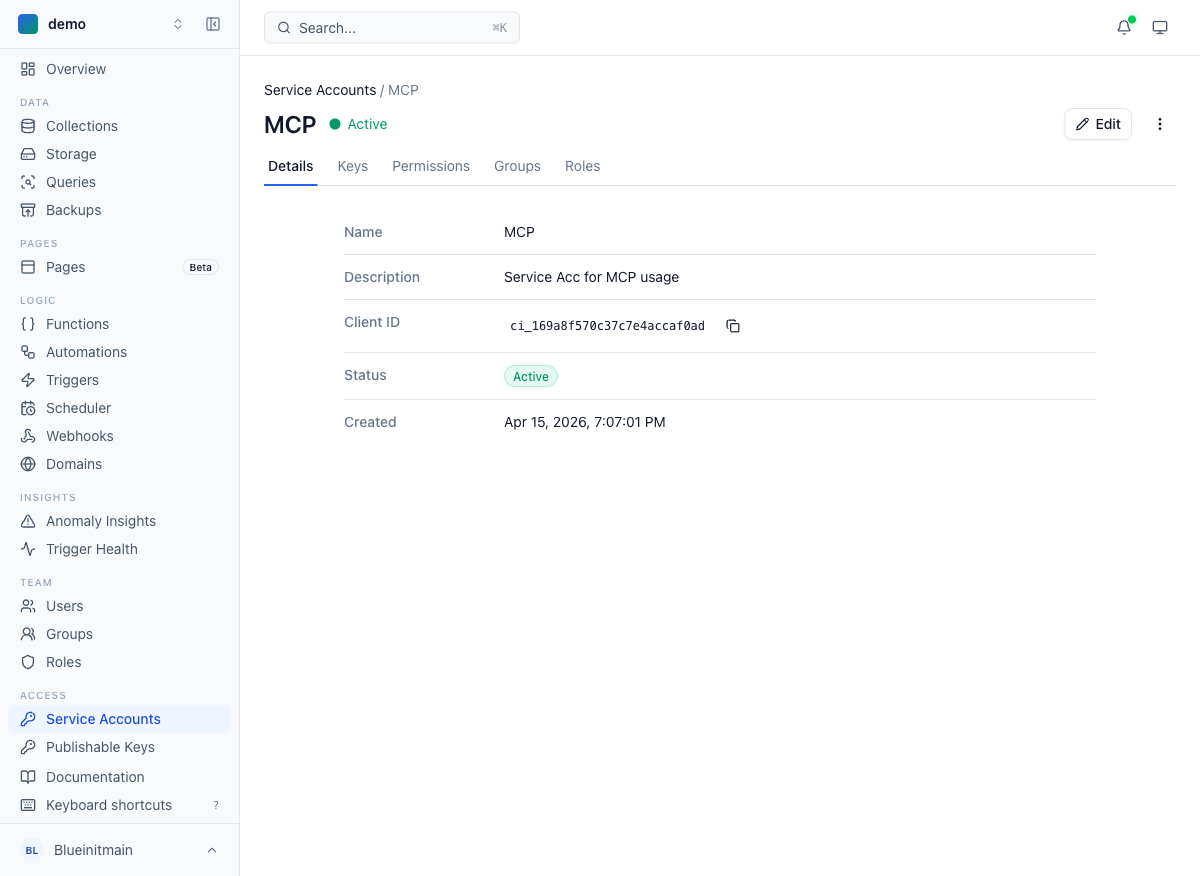
Task: Click the MCP breadcrumb text
Action: click(403, 90)
